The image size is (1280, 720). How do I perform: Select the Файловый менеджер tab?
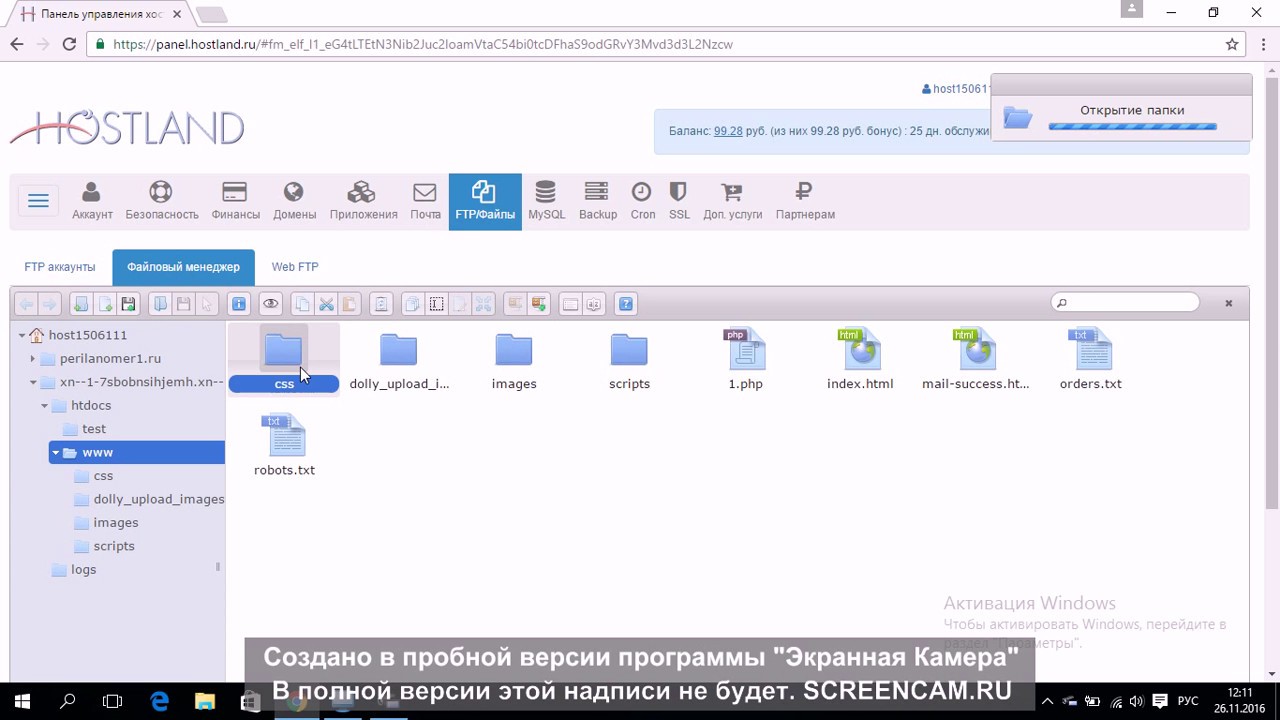pos(183,267)
